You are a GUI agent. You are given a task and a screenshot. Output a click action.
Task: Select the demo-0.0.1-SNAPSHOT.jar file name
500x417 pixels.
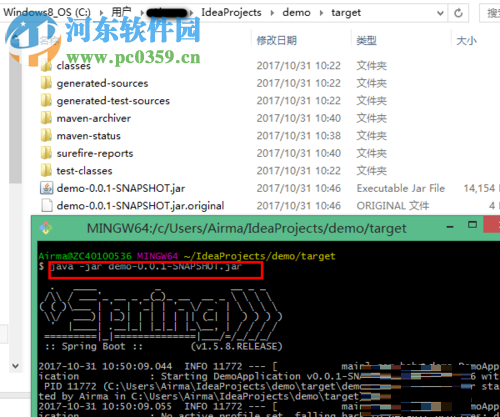[121, 188]
